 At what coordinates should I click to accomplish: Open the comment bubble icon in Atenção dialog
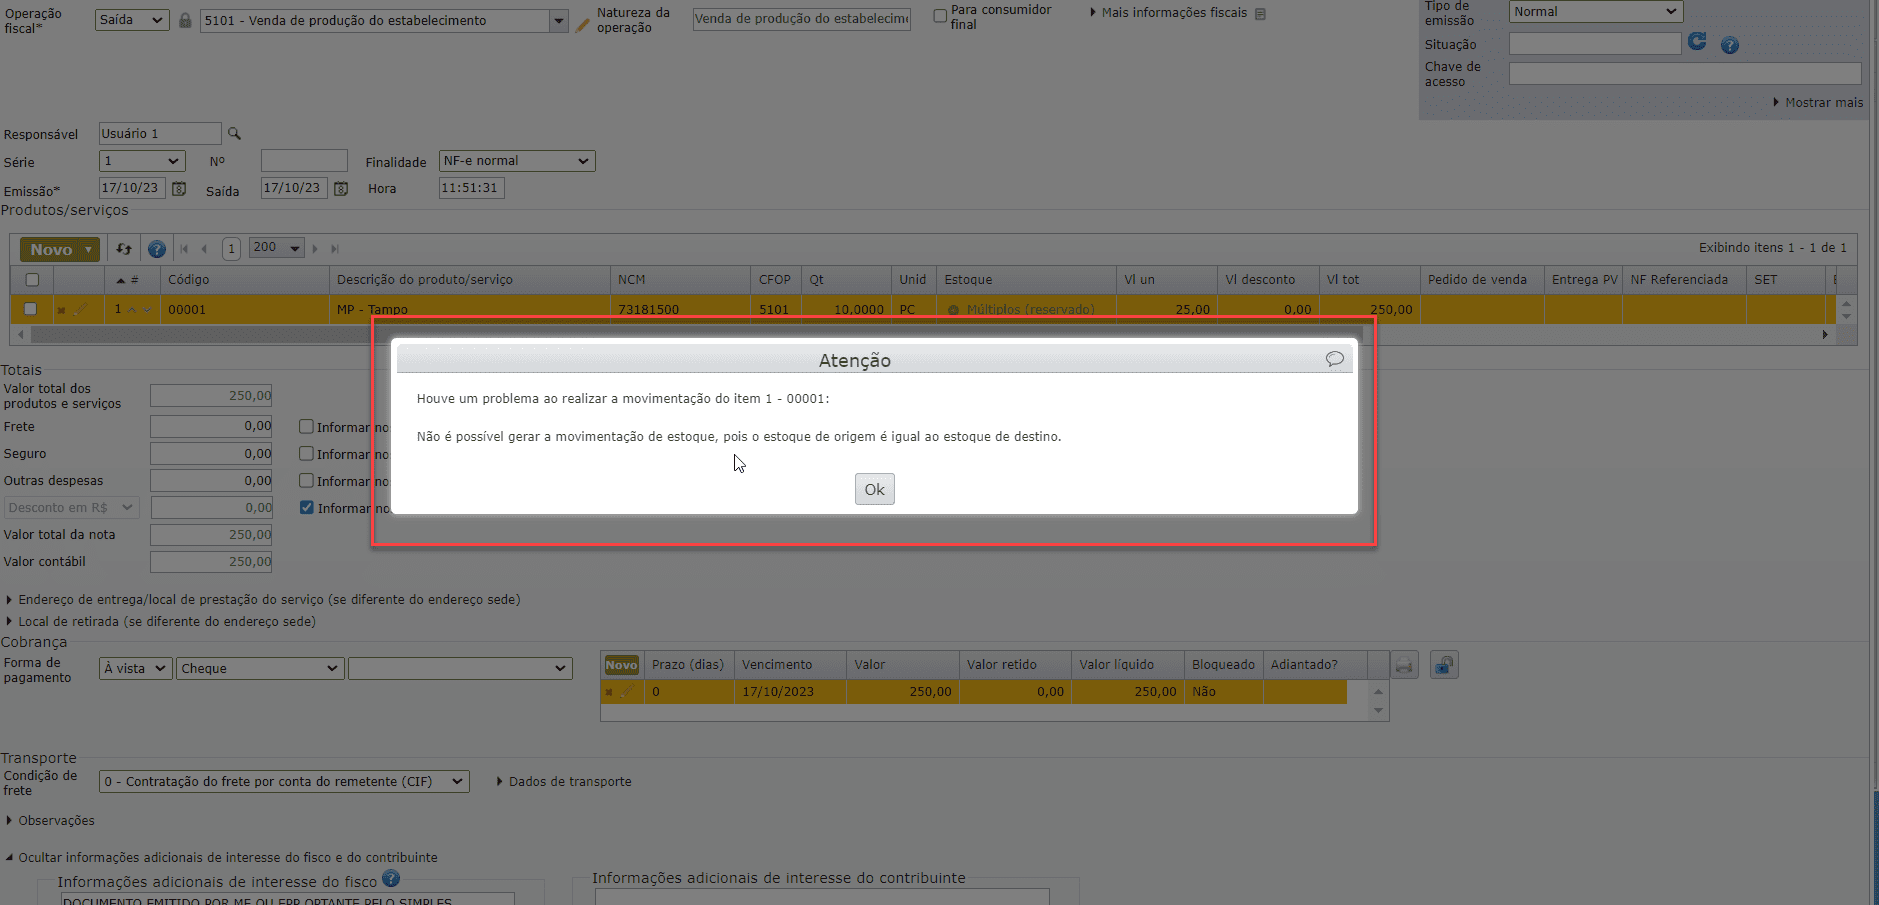[1334, 359]
